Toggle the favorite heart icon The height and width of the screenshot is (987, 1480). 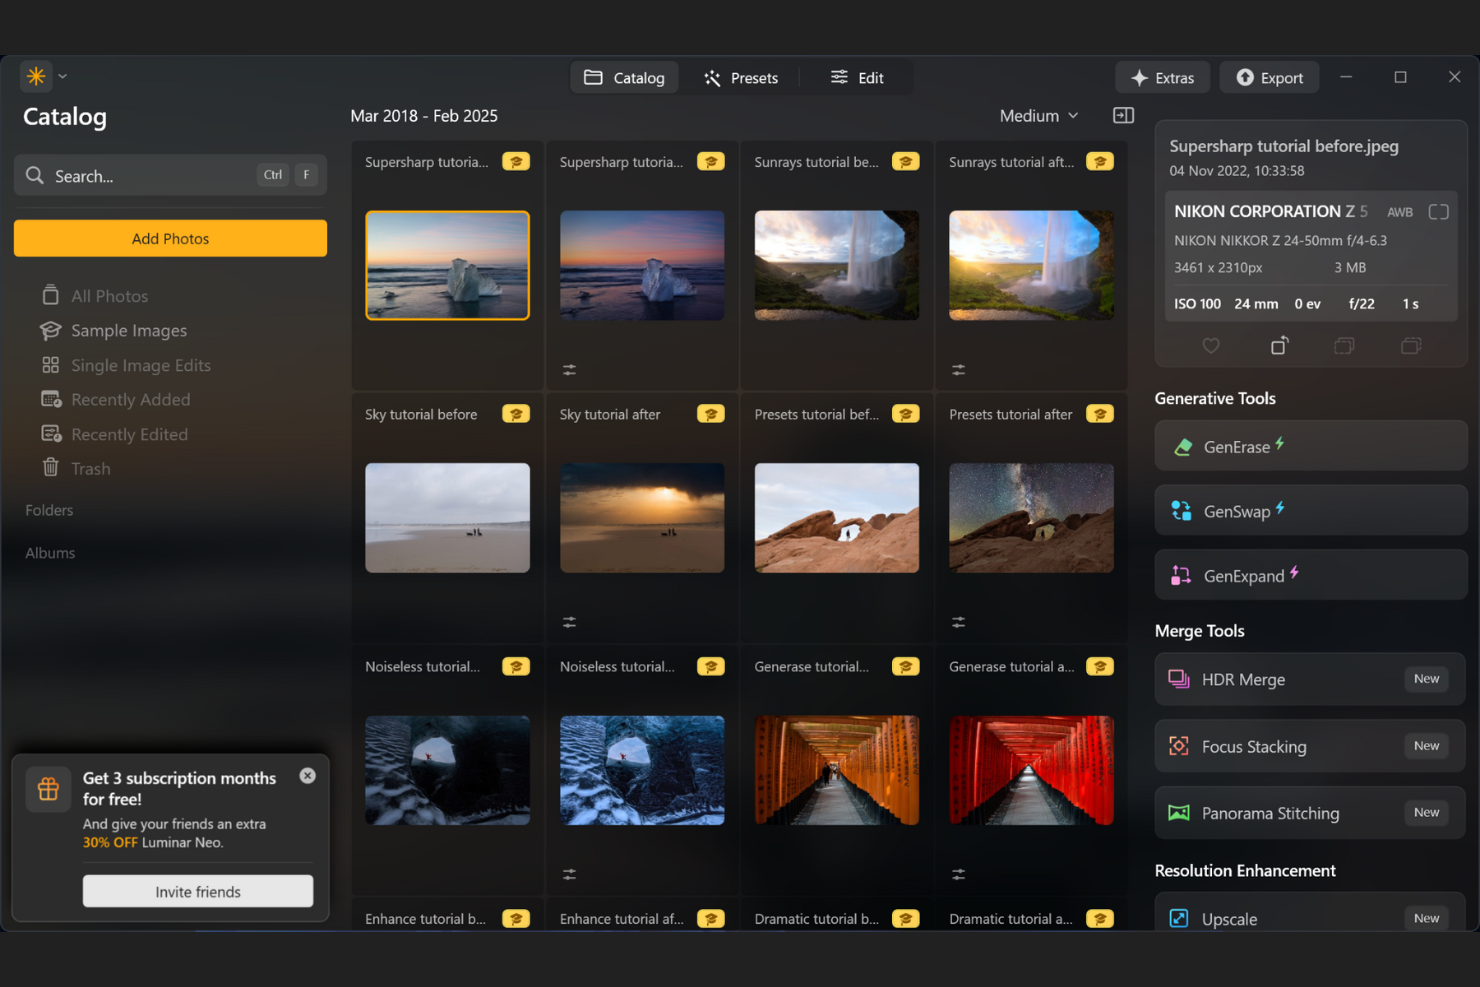pos(1211,346)
